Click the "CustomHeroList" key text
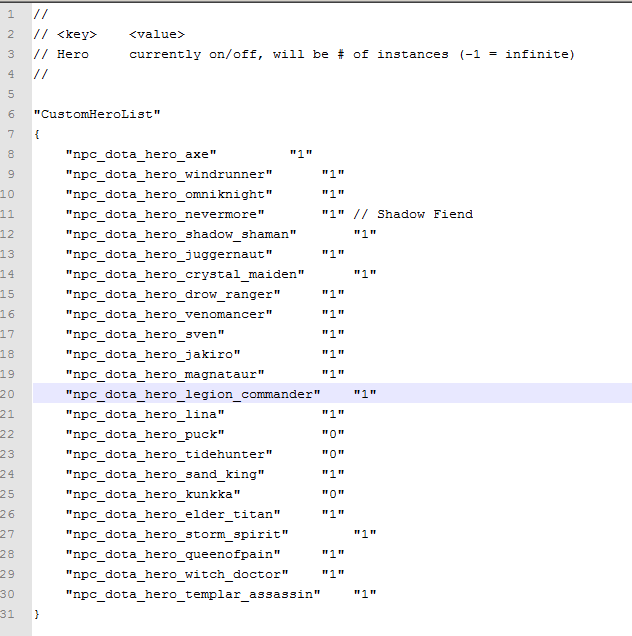 [x=97, y=114]
